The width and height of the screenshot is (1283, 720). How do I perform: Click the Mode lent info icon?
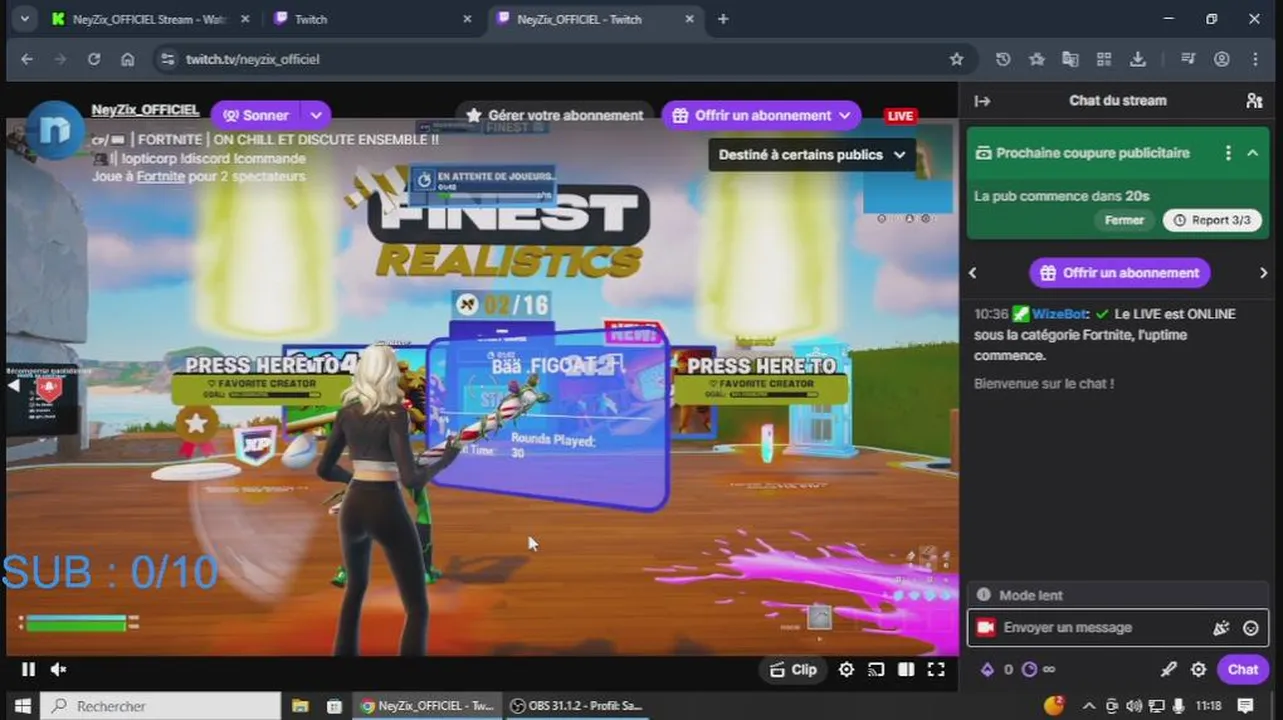point(983,595)
